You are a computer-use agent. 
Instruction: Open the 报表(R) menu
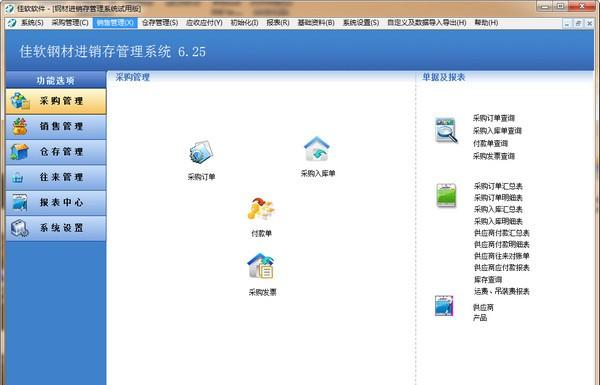278,23
